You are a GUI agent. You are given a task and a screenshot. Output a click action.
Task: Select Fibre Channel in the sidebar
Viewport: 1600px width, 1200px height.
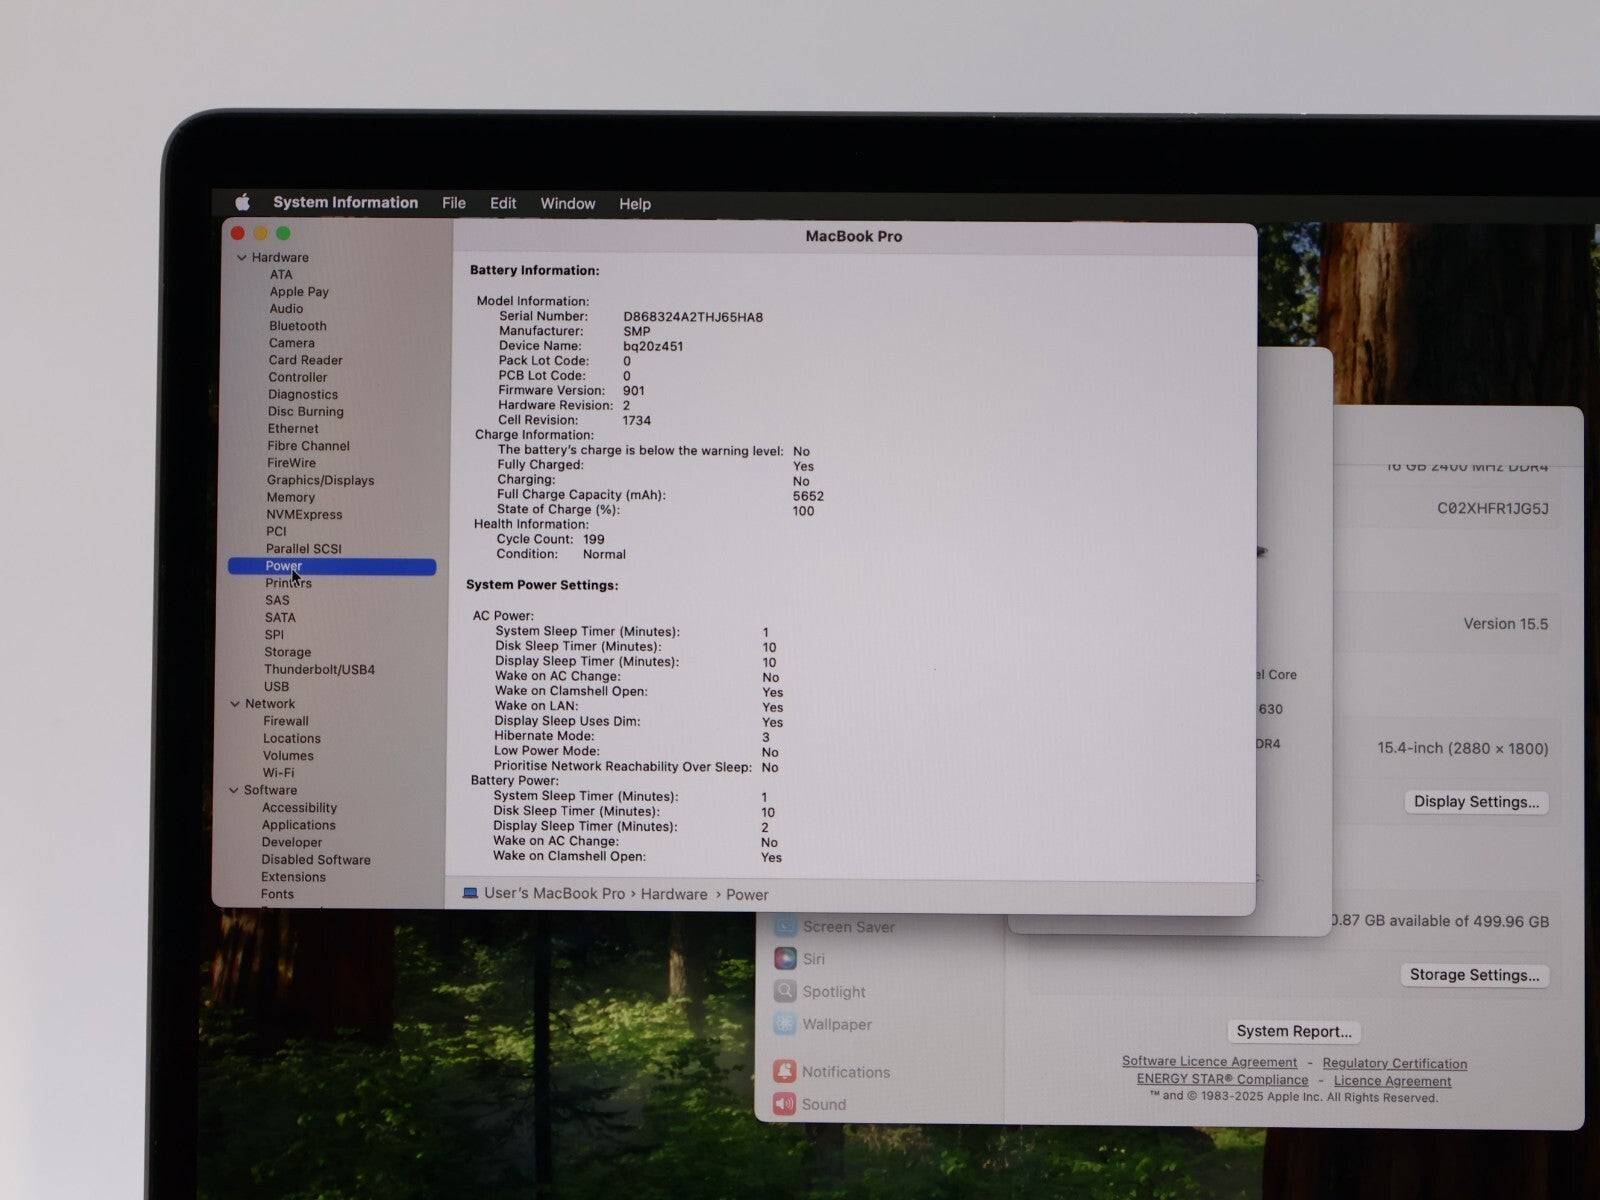(x=308, y=446)
